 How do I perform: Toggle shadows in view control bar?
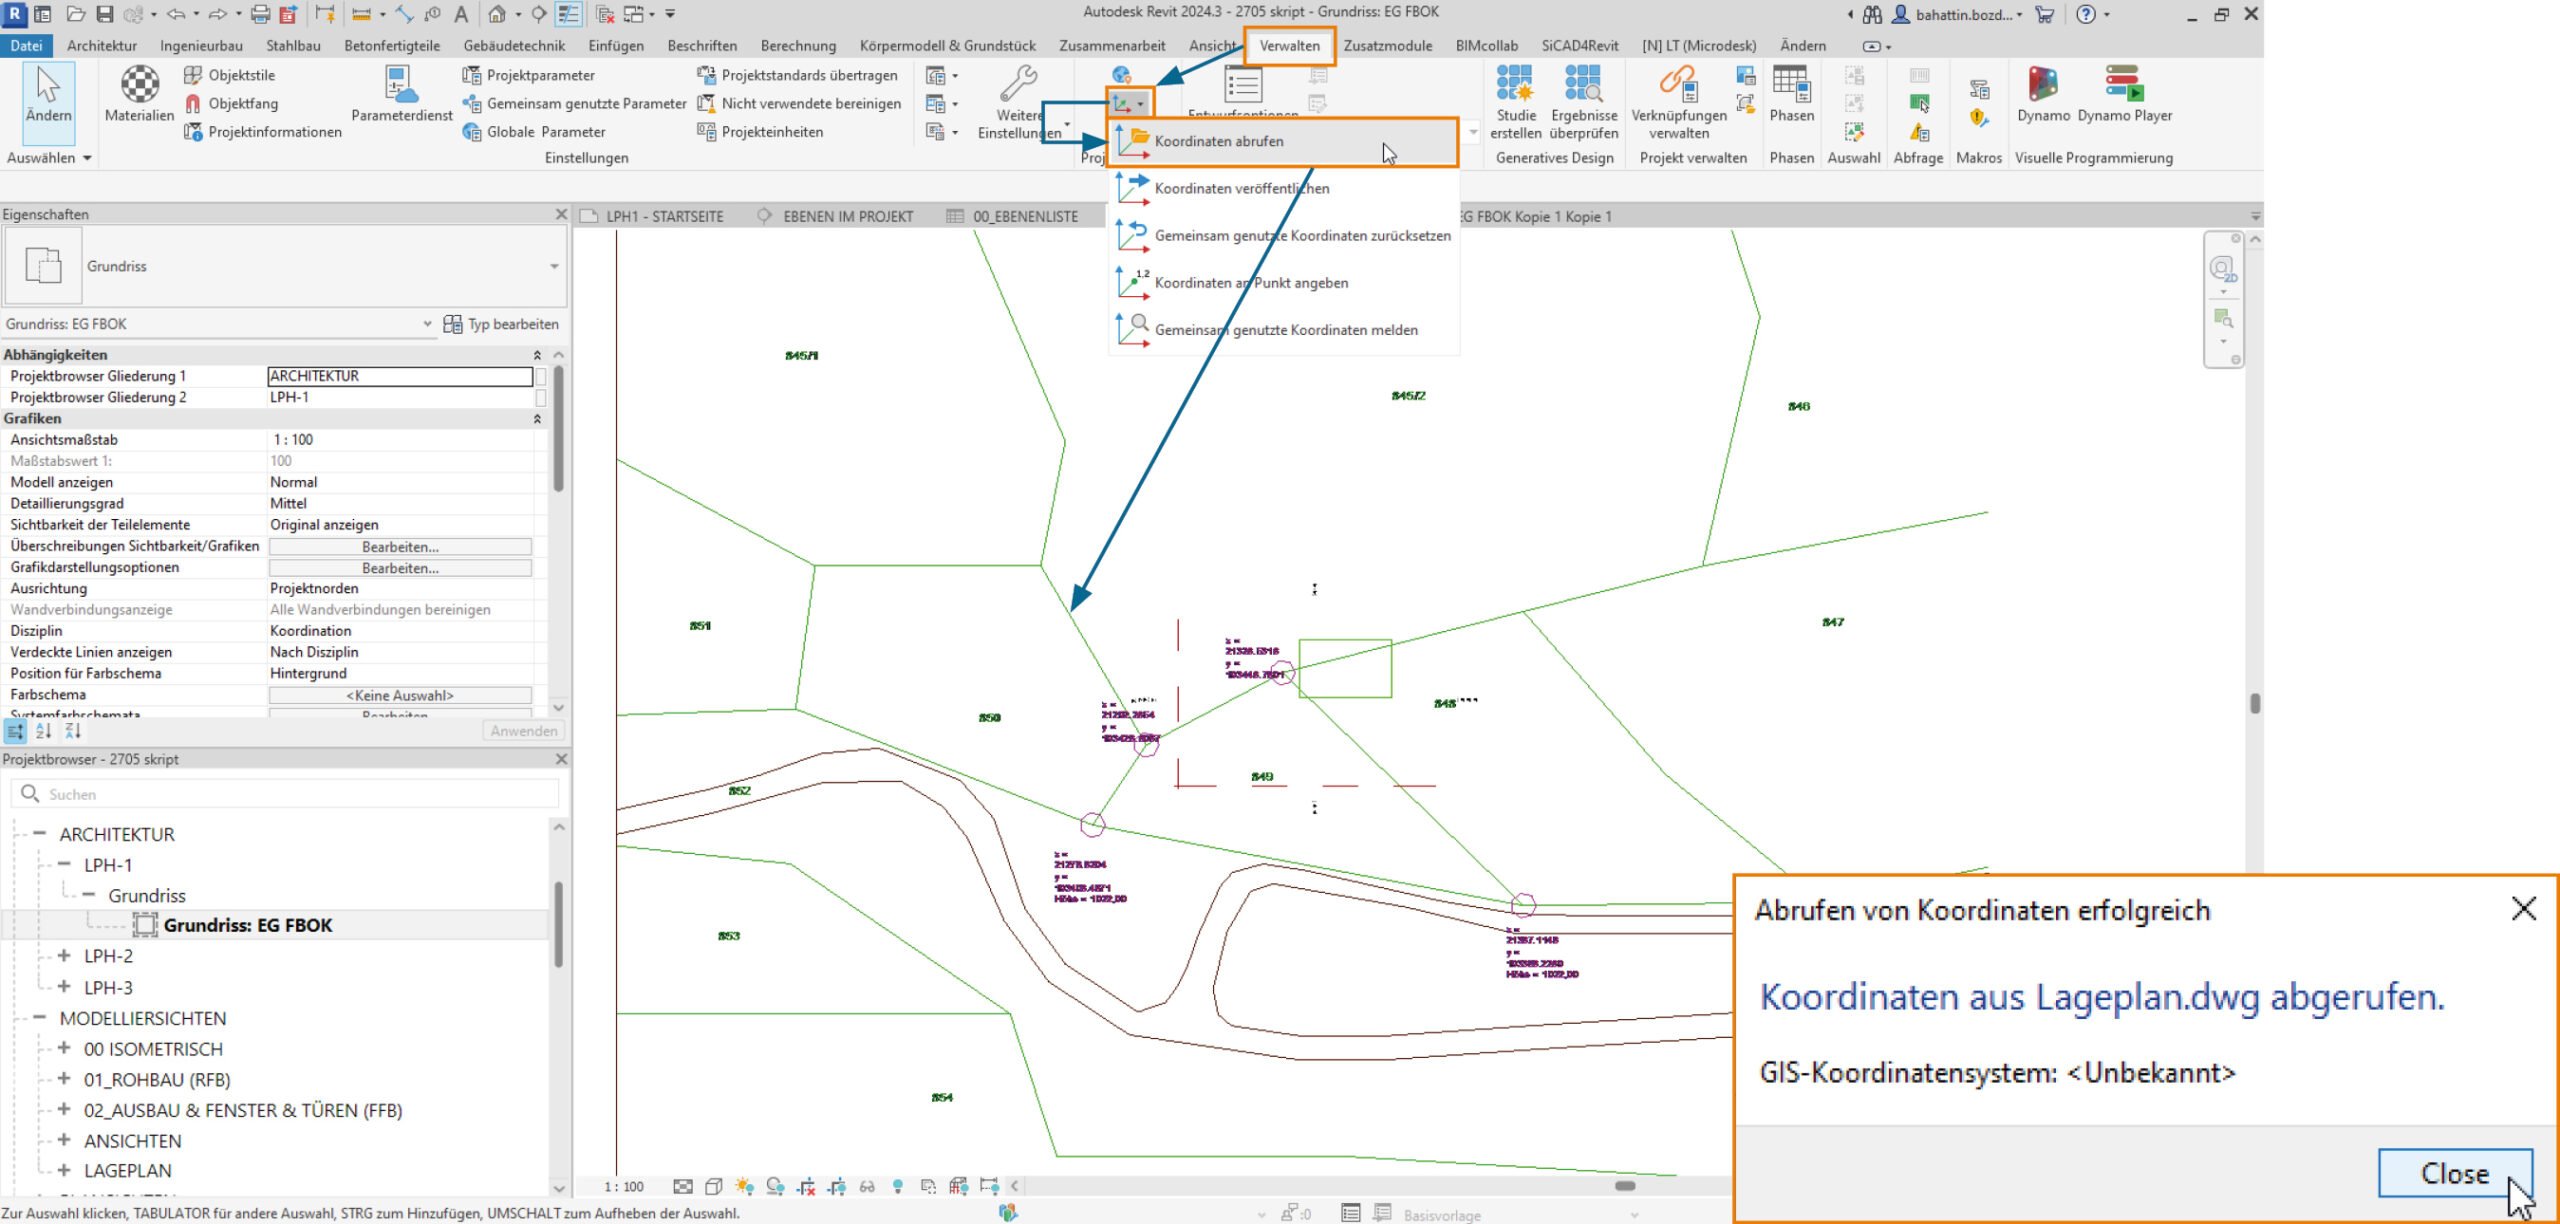[775, 1186]
